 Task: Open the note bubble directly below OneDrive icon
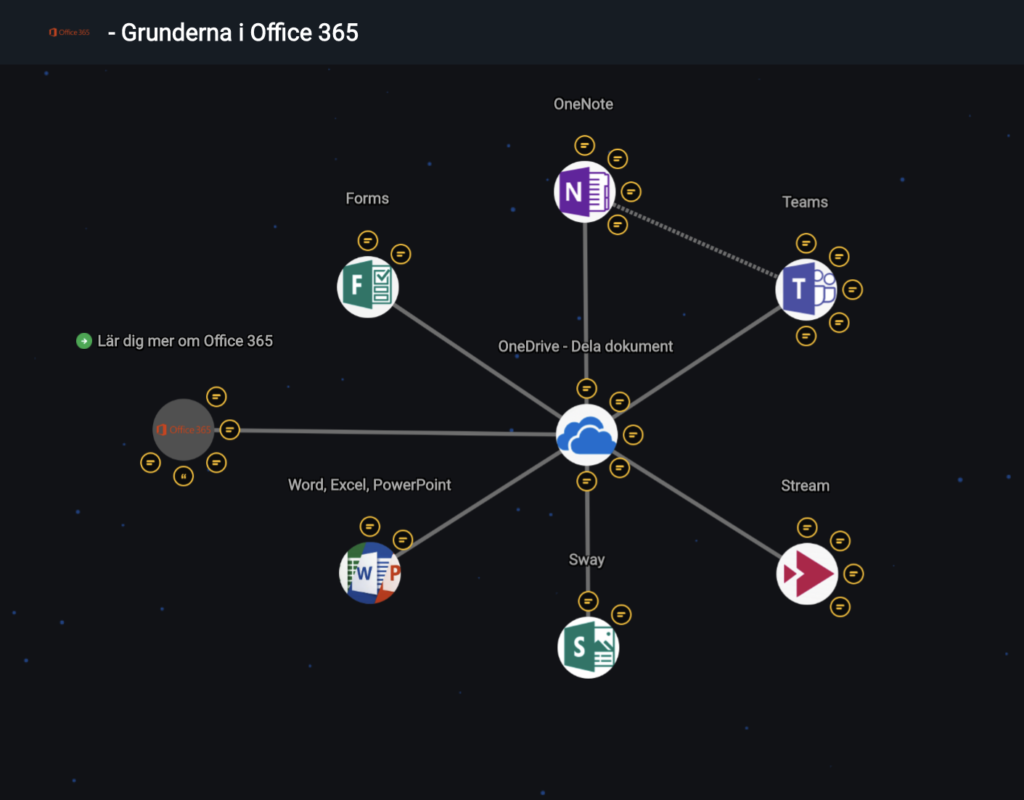tap(586, 481)
